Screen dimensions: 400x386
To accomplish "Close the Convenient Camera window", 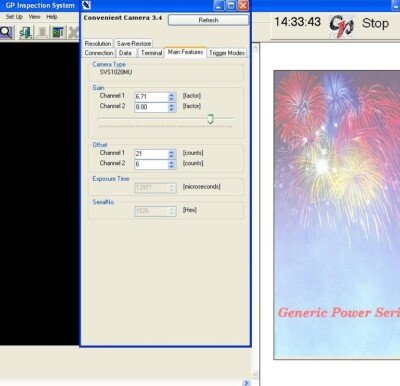I will [x=243, y=5].
